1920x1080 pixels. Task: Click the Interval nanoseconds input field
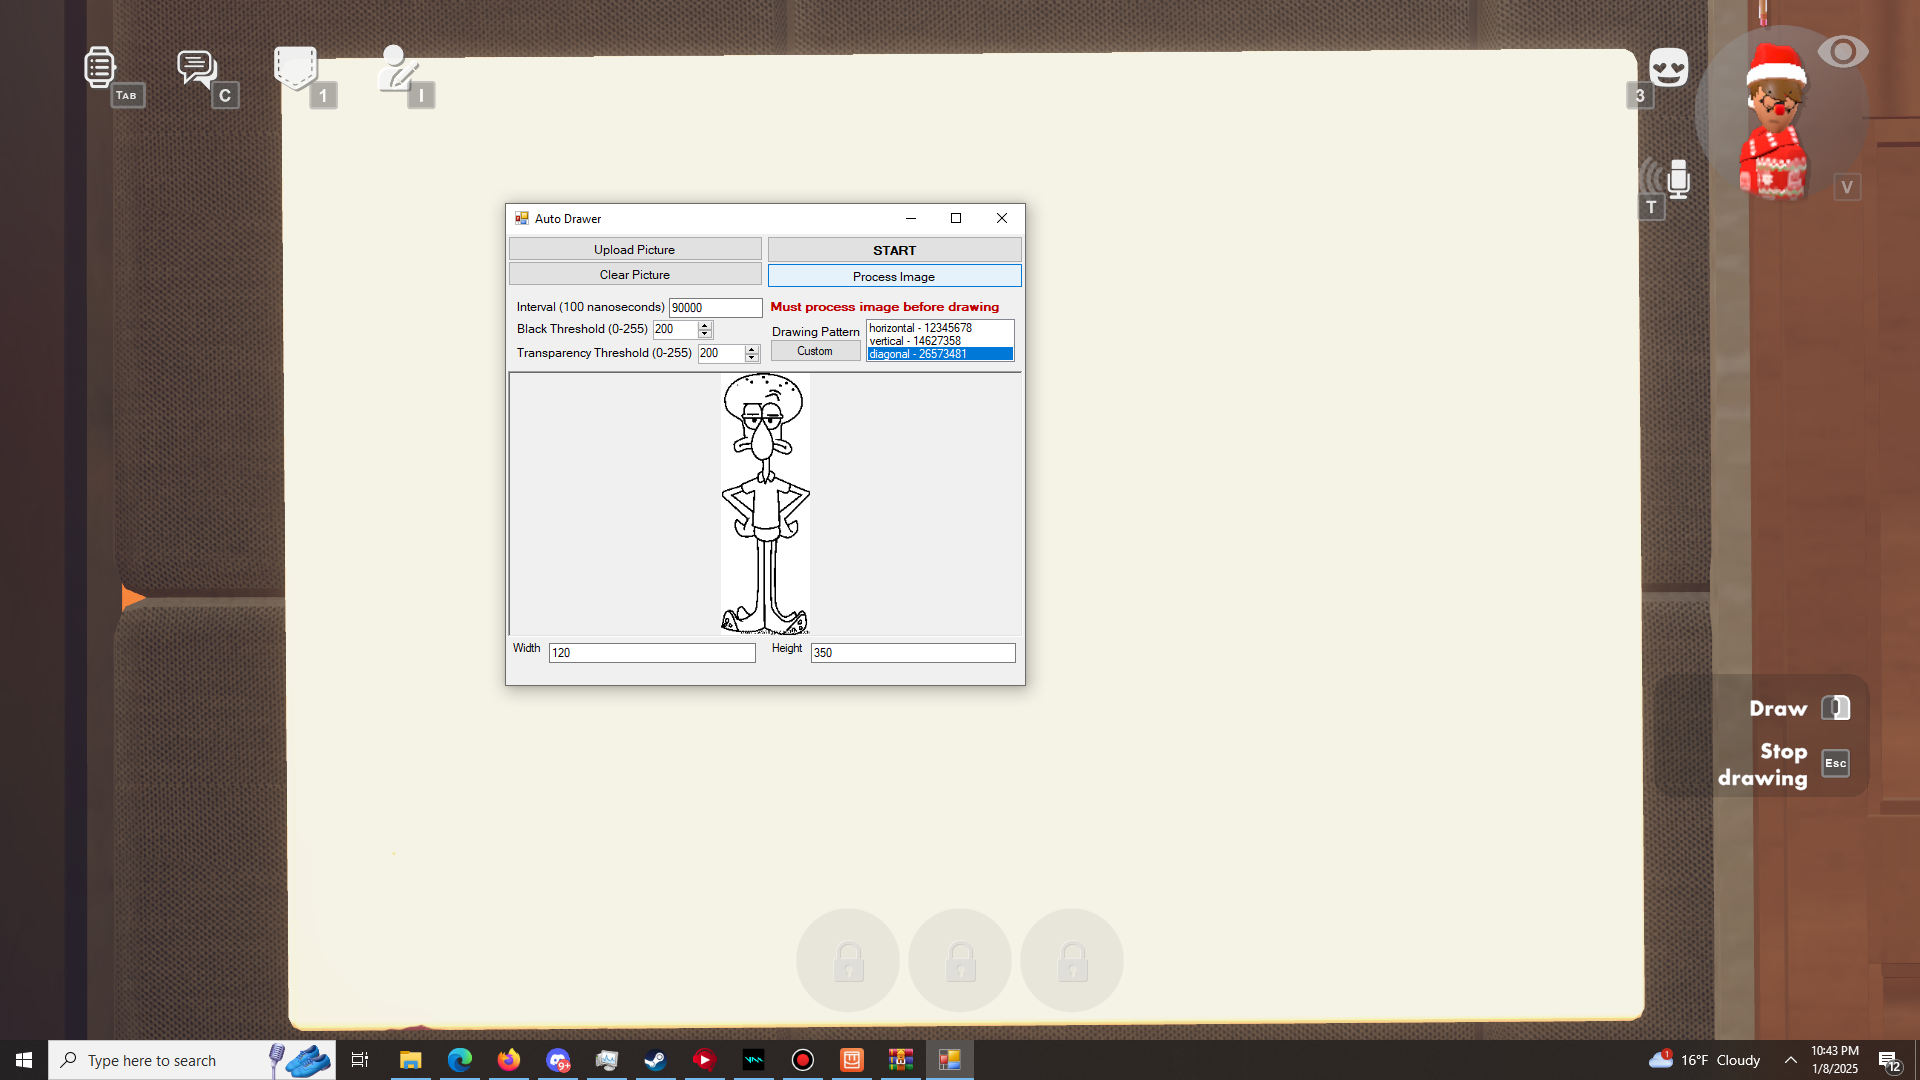tap(714, 308)
